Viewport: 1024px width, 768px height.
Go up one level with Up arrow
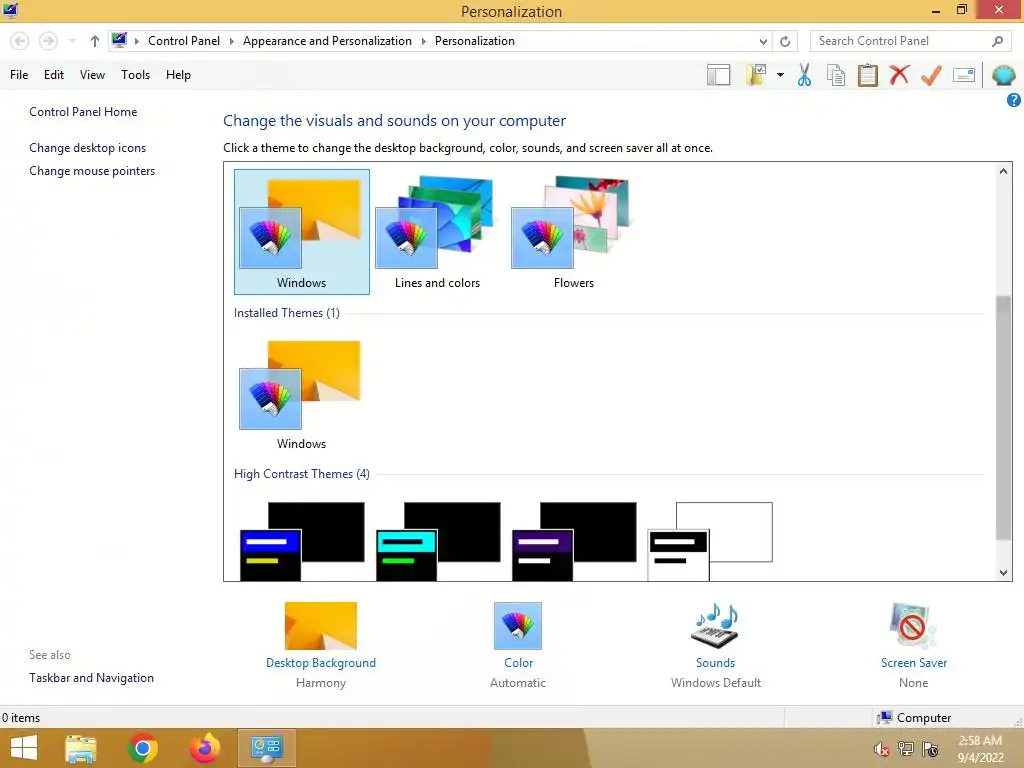coord(95,41)
